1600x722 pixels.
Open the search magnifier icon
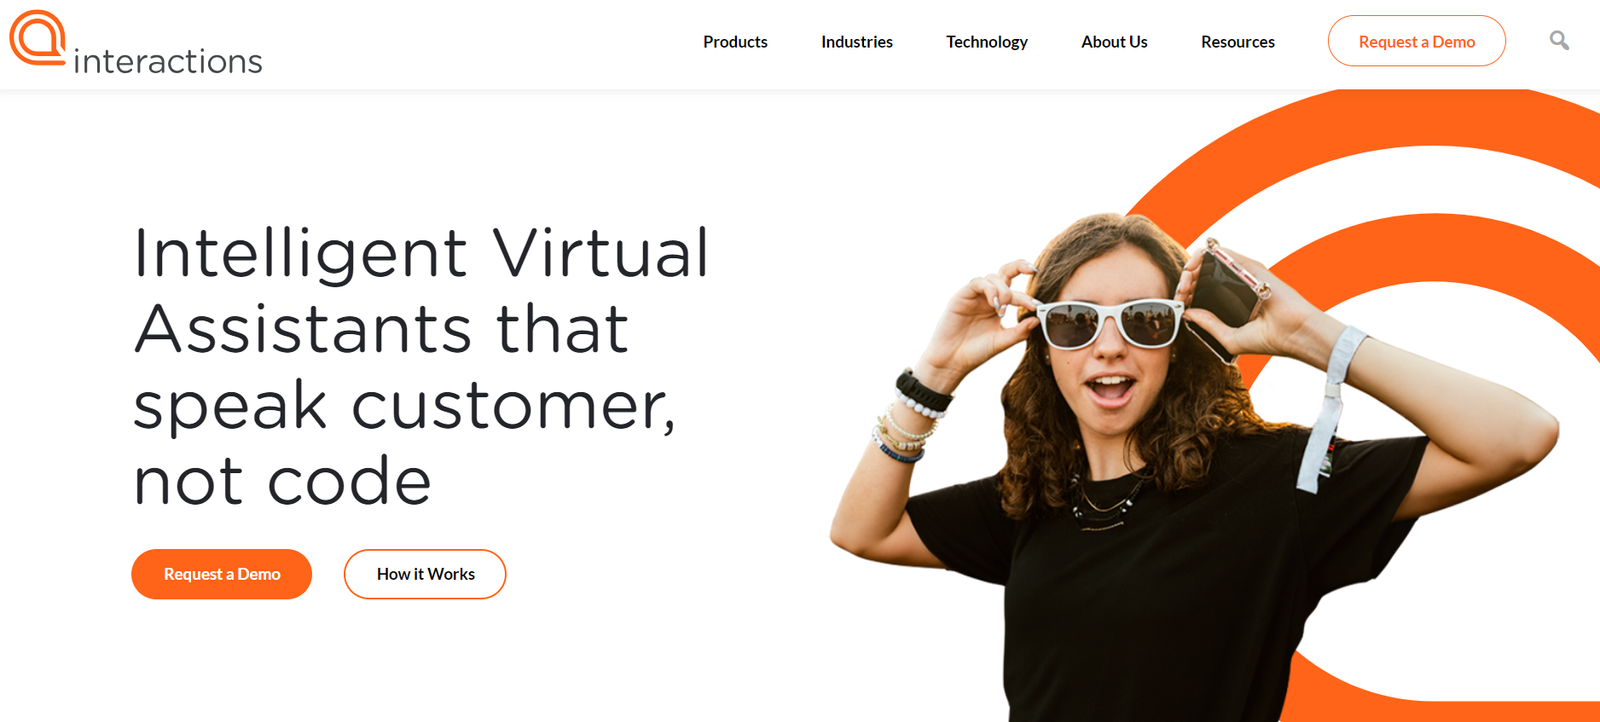point(1559,41)
